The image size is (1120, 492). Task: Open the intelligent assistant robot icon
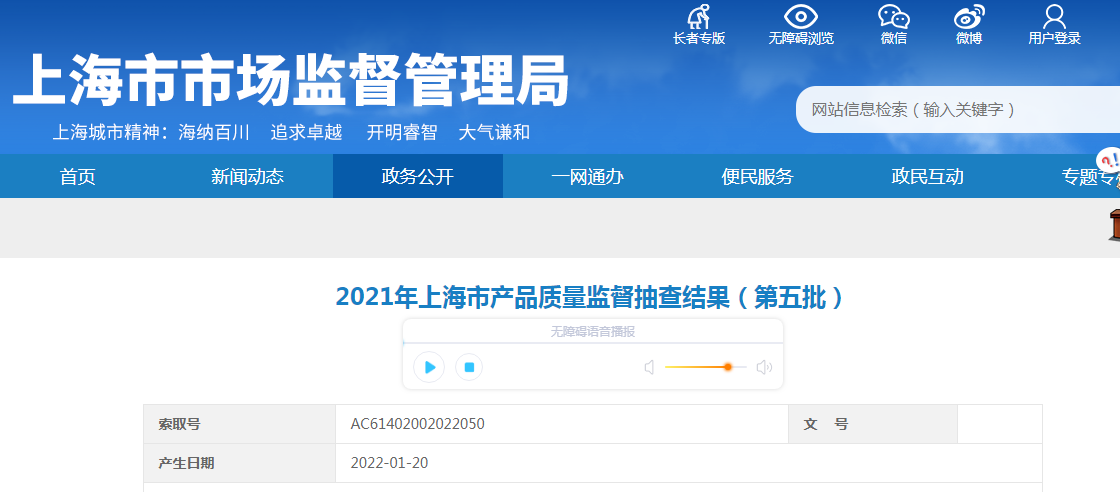(1109, 163)
